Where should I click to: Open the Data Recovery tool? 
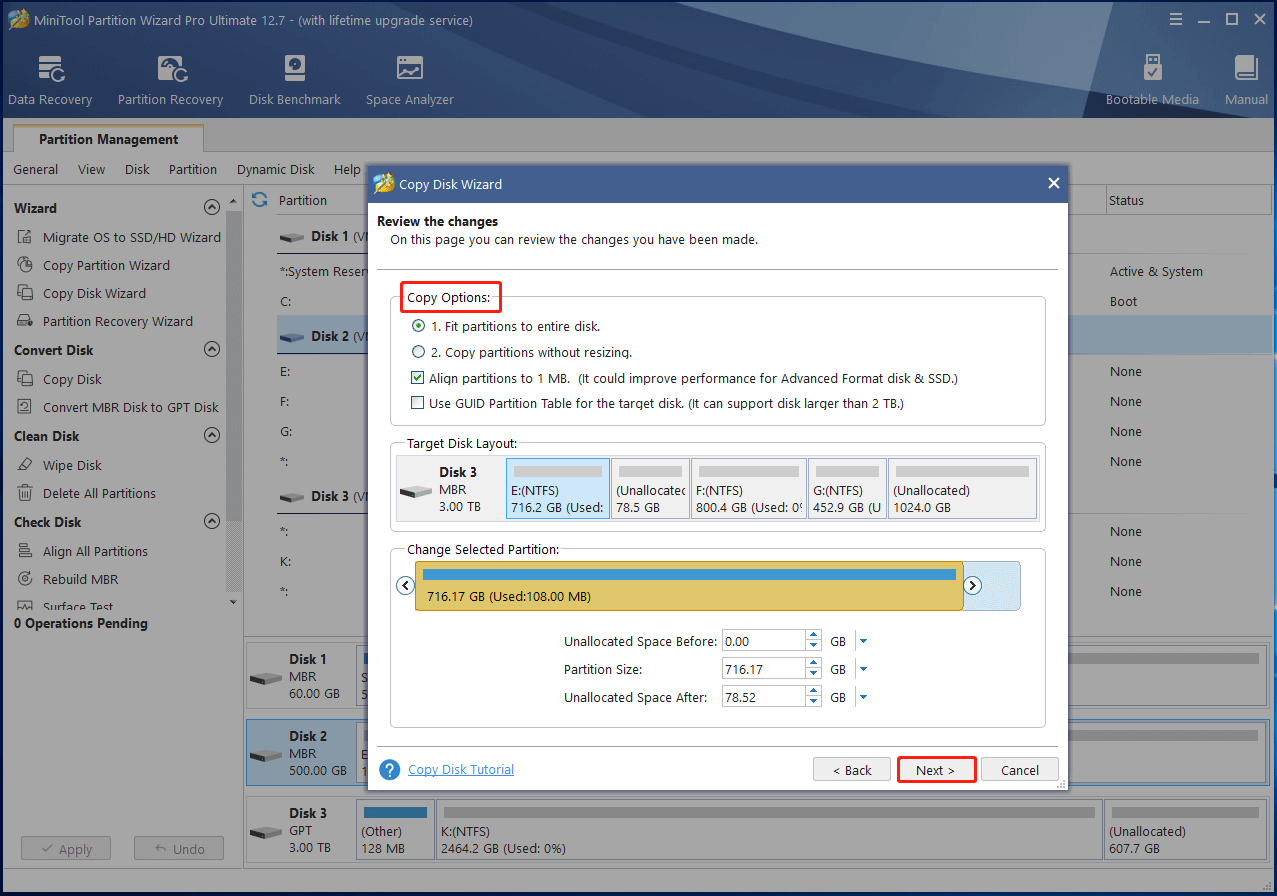click(x=50, y=81)
